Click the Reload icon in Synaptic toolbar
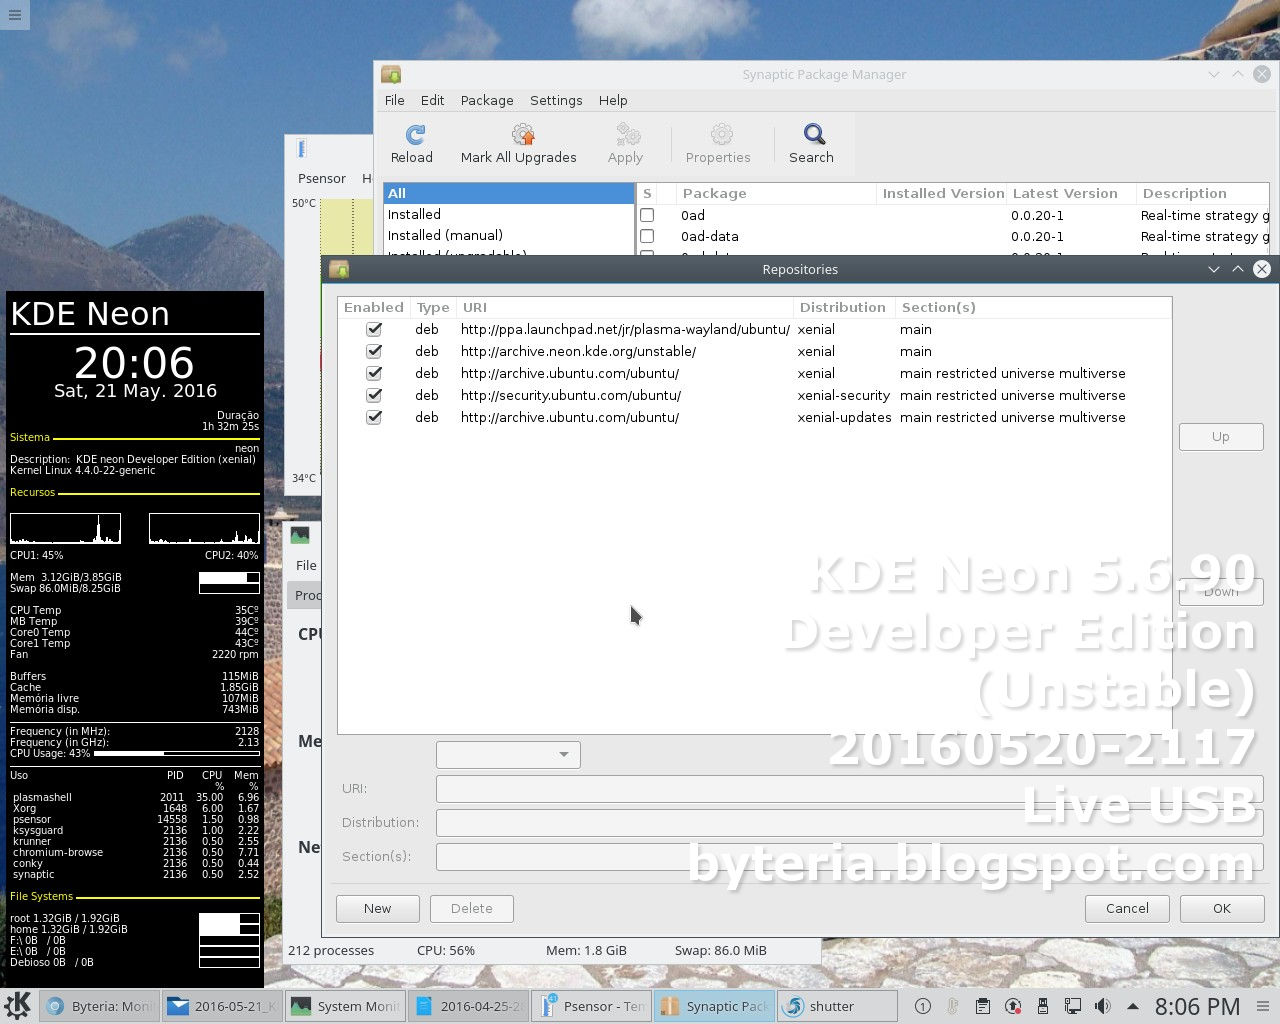 412,142
